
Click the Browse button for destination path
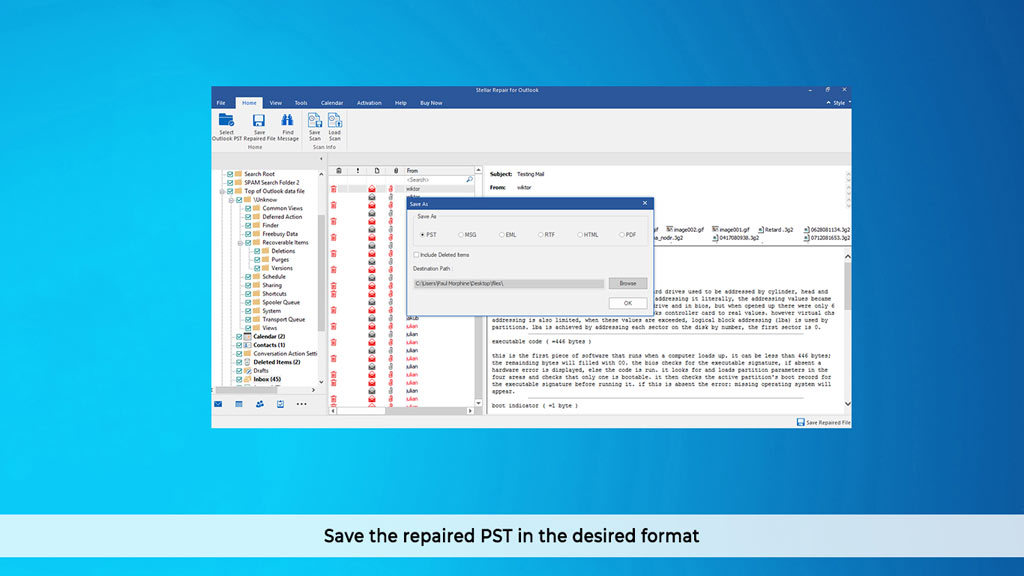(627, 284)
